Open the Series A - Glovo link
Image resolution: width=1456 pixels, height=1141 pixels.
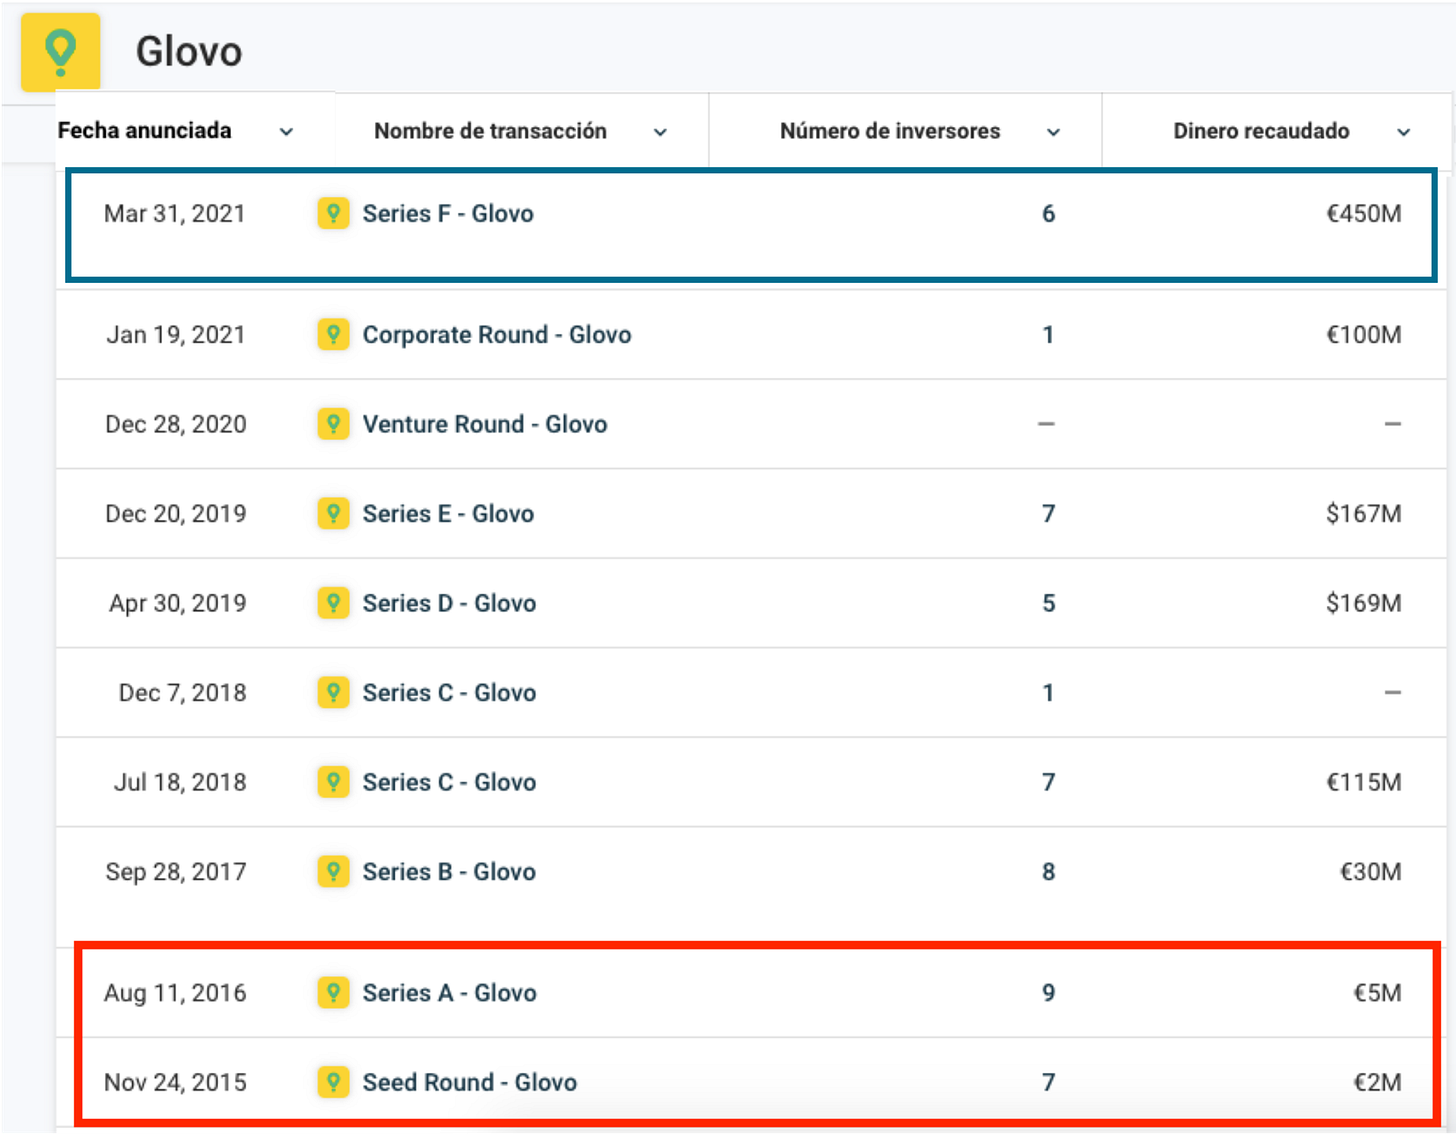pos(450,992)
